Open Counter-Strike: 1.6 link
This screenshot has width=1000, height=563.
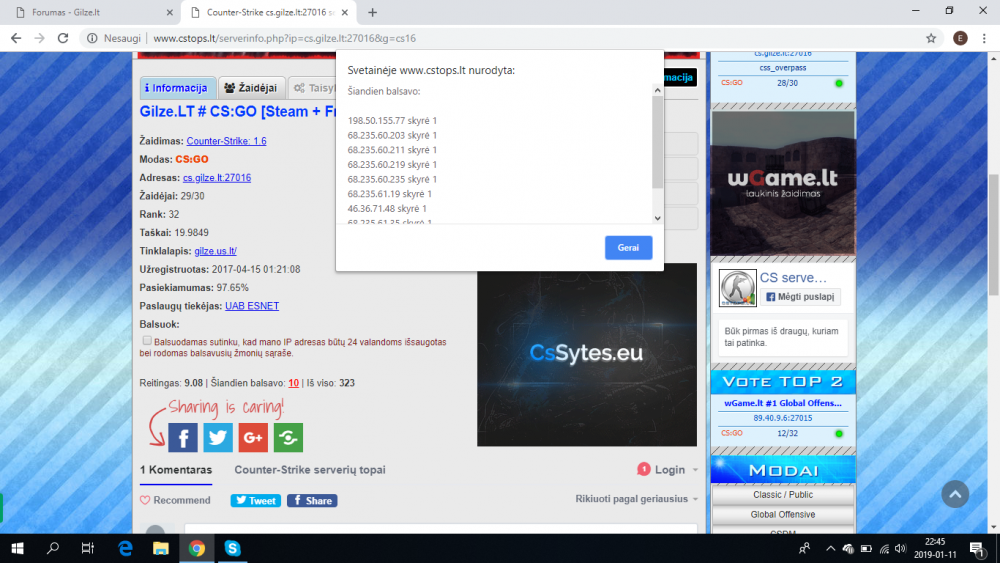coord(226,141)
